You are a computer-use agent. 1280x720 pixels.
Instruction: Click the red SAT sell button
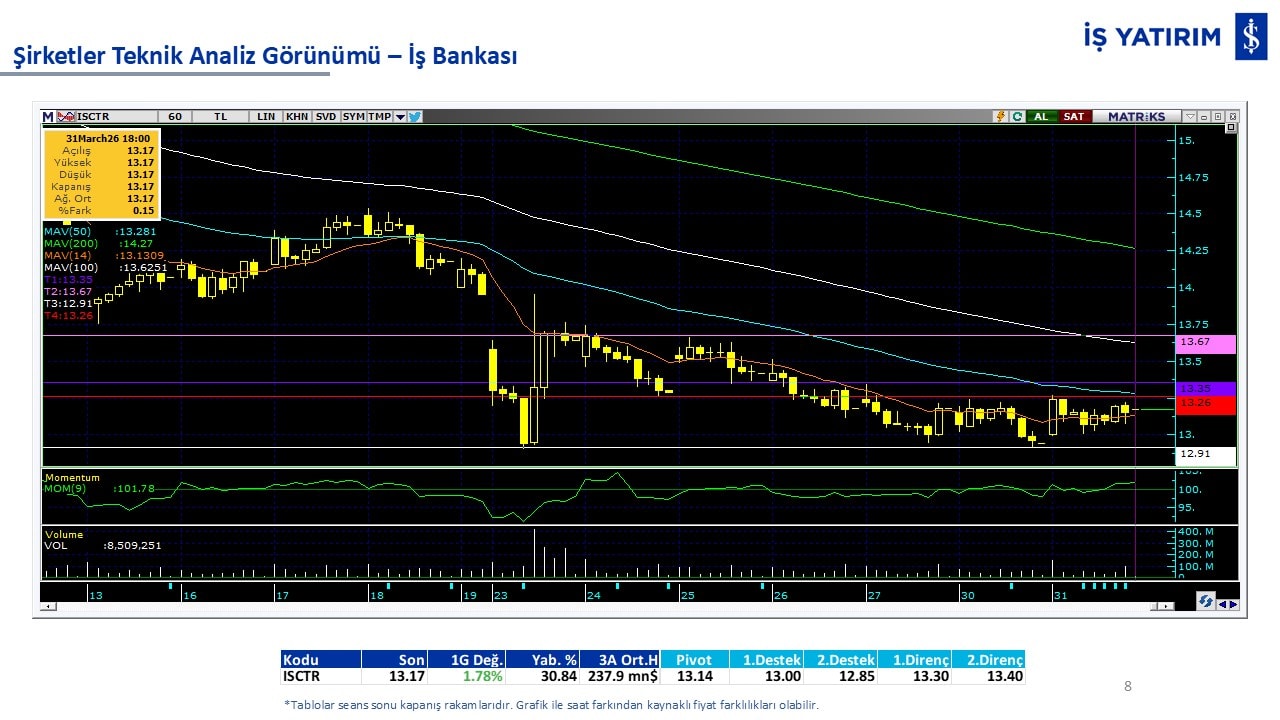coord(1073,117)
